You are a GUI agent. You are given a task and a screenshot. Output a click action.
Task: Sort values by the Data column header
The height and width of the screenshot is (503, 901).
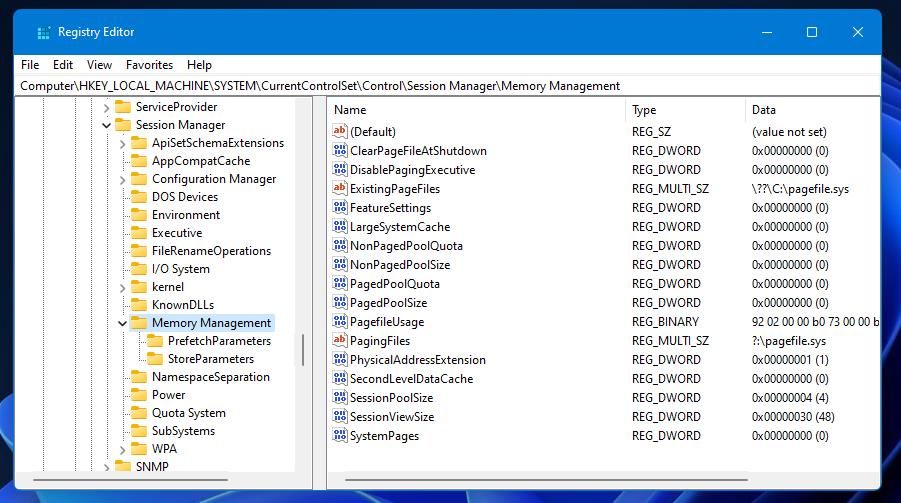pyautogui.click(x=813, y=110)
